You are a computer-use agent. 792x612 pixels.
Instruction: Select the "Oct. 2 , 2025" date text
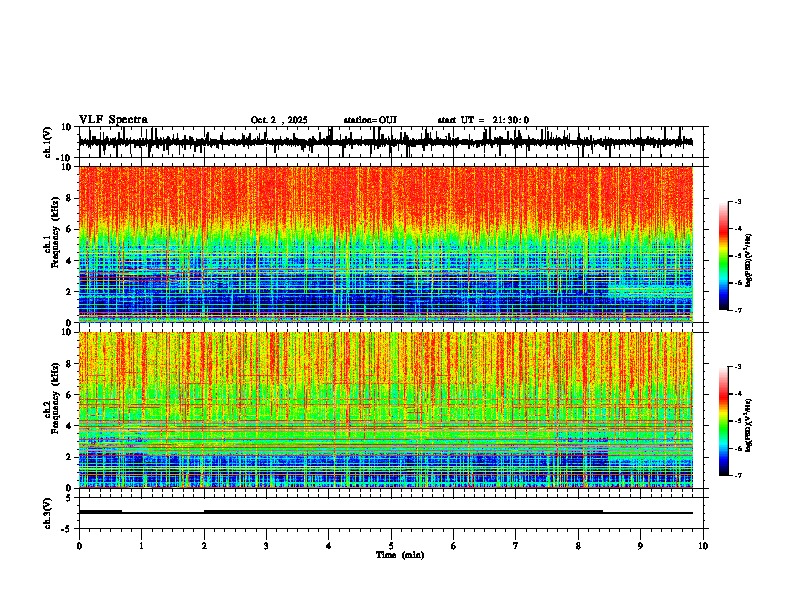[279, 120]
